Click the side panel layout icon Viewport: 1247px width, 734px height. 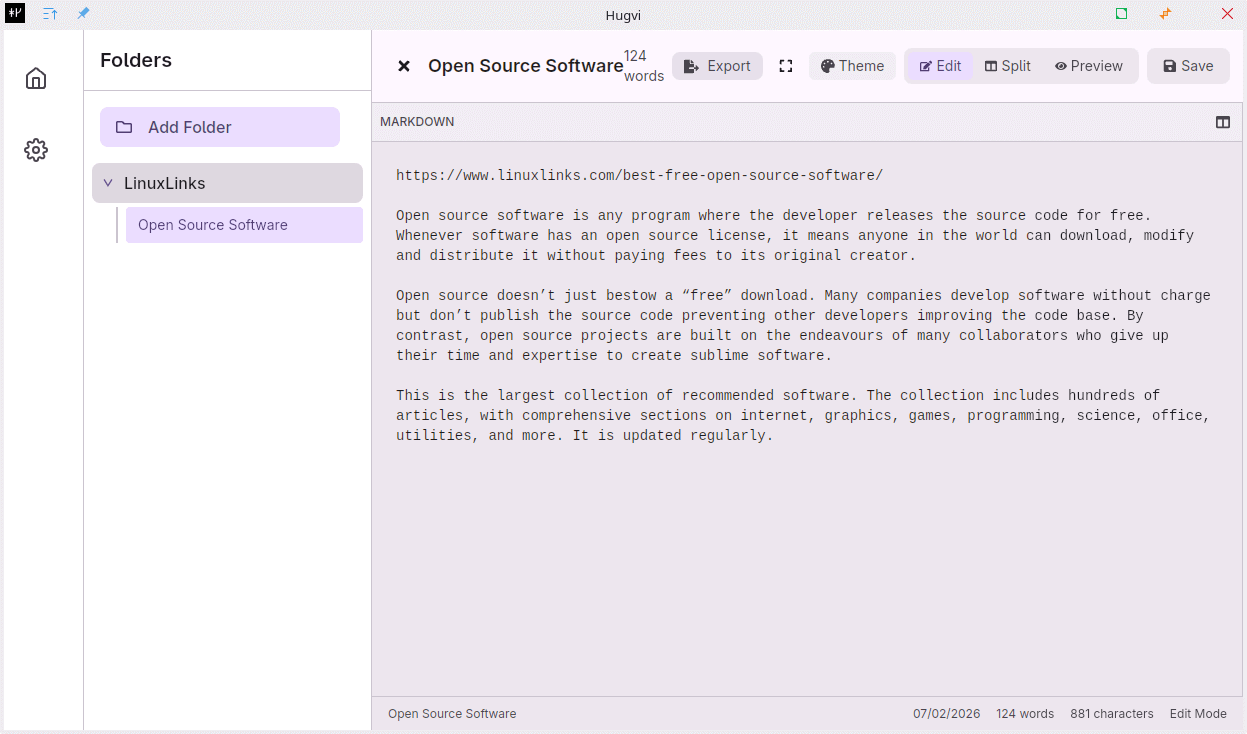1222,122
